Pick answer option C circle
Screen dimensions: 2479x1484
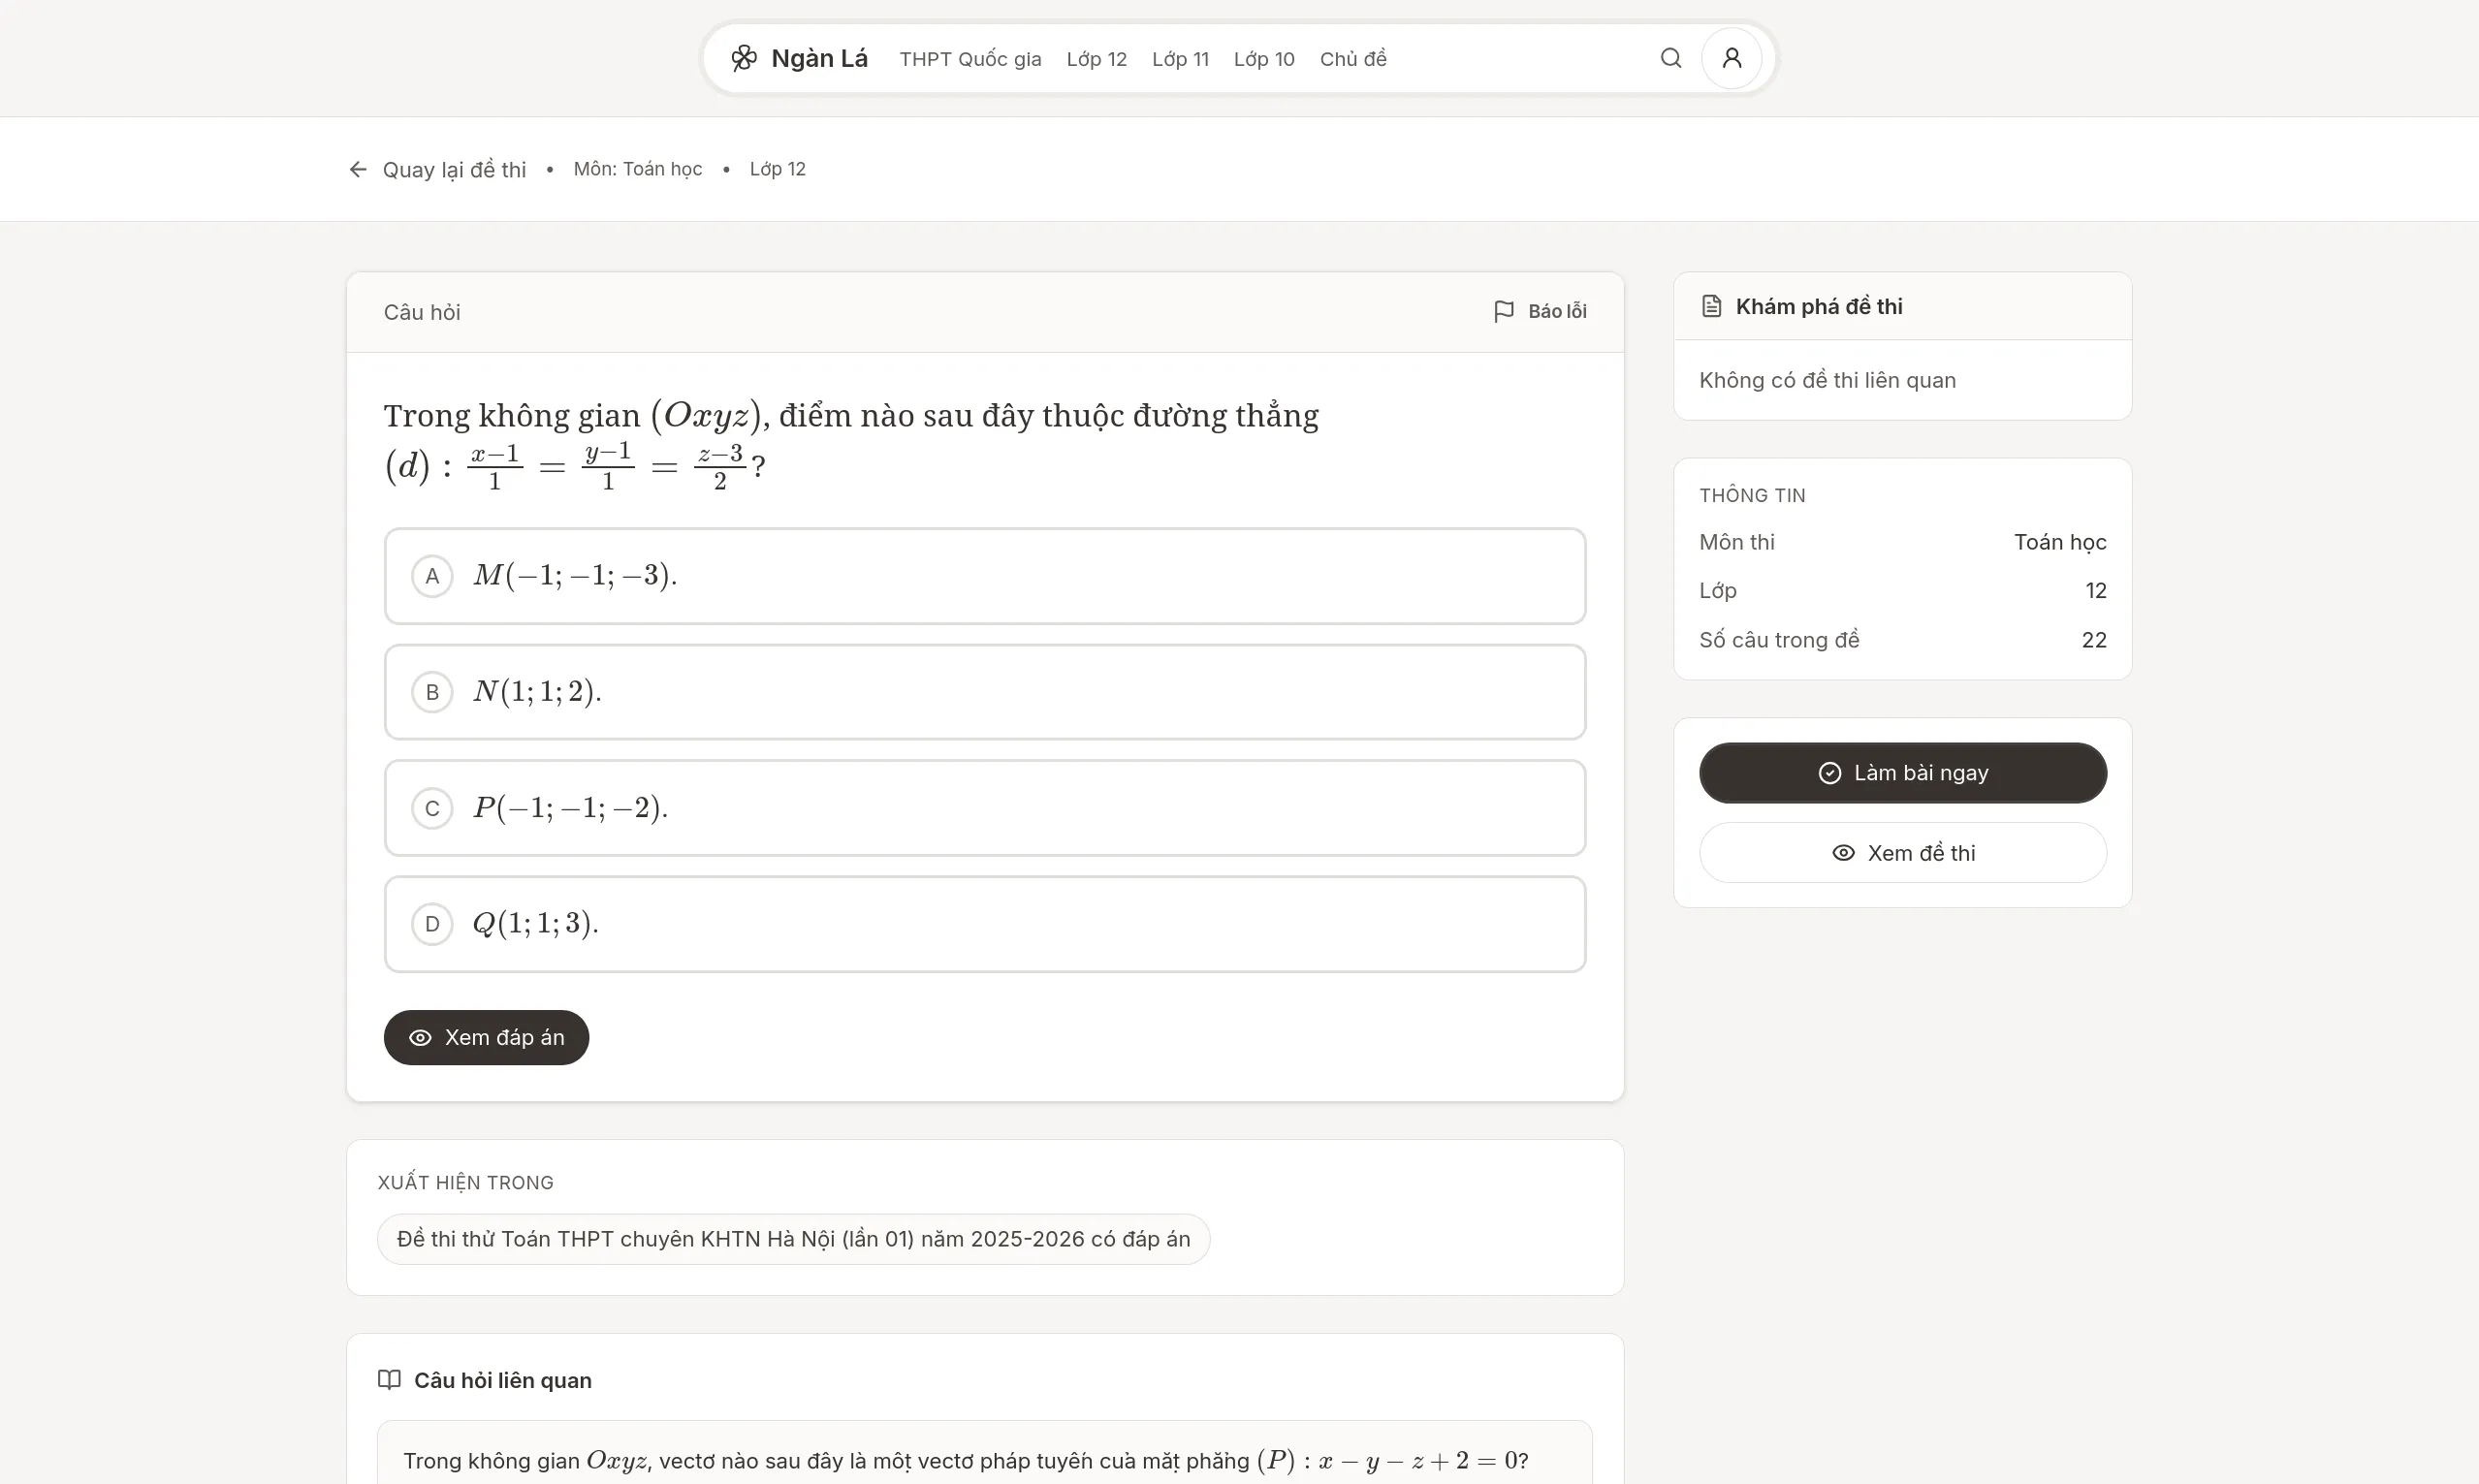tap(432, 808)
